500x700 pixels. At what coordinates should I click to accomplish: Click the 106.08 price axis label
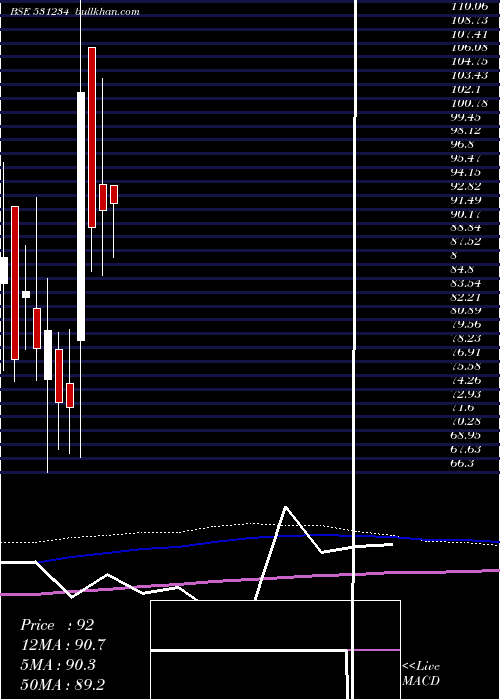469,48
